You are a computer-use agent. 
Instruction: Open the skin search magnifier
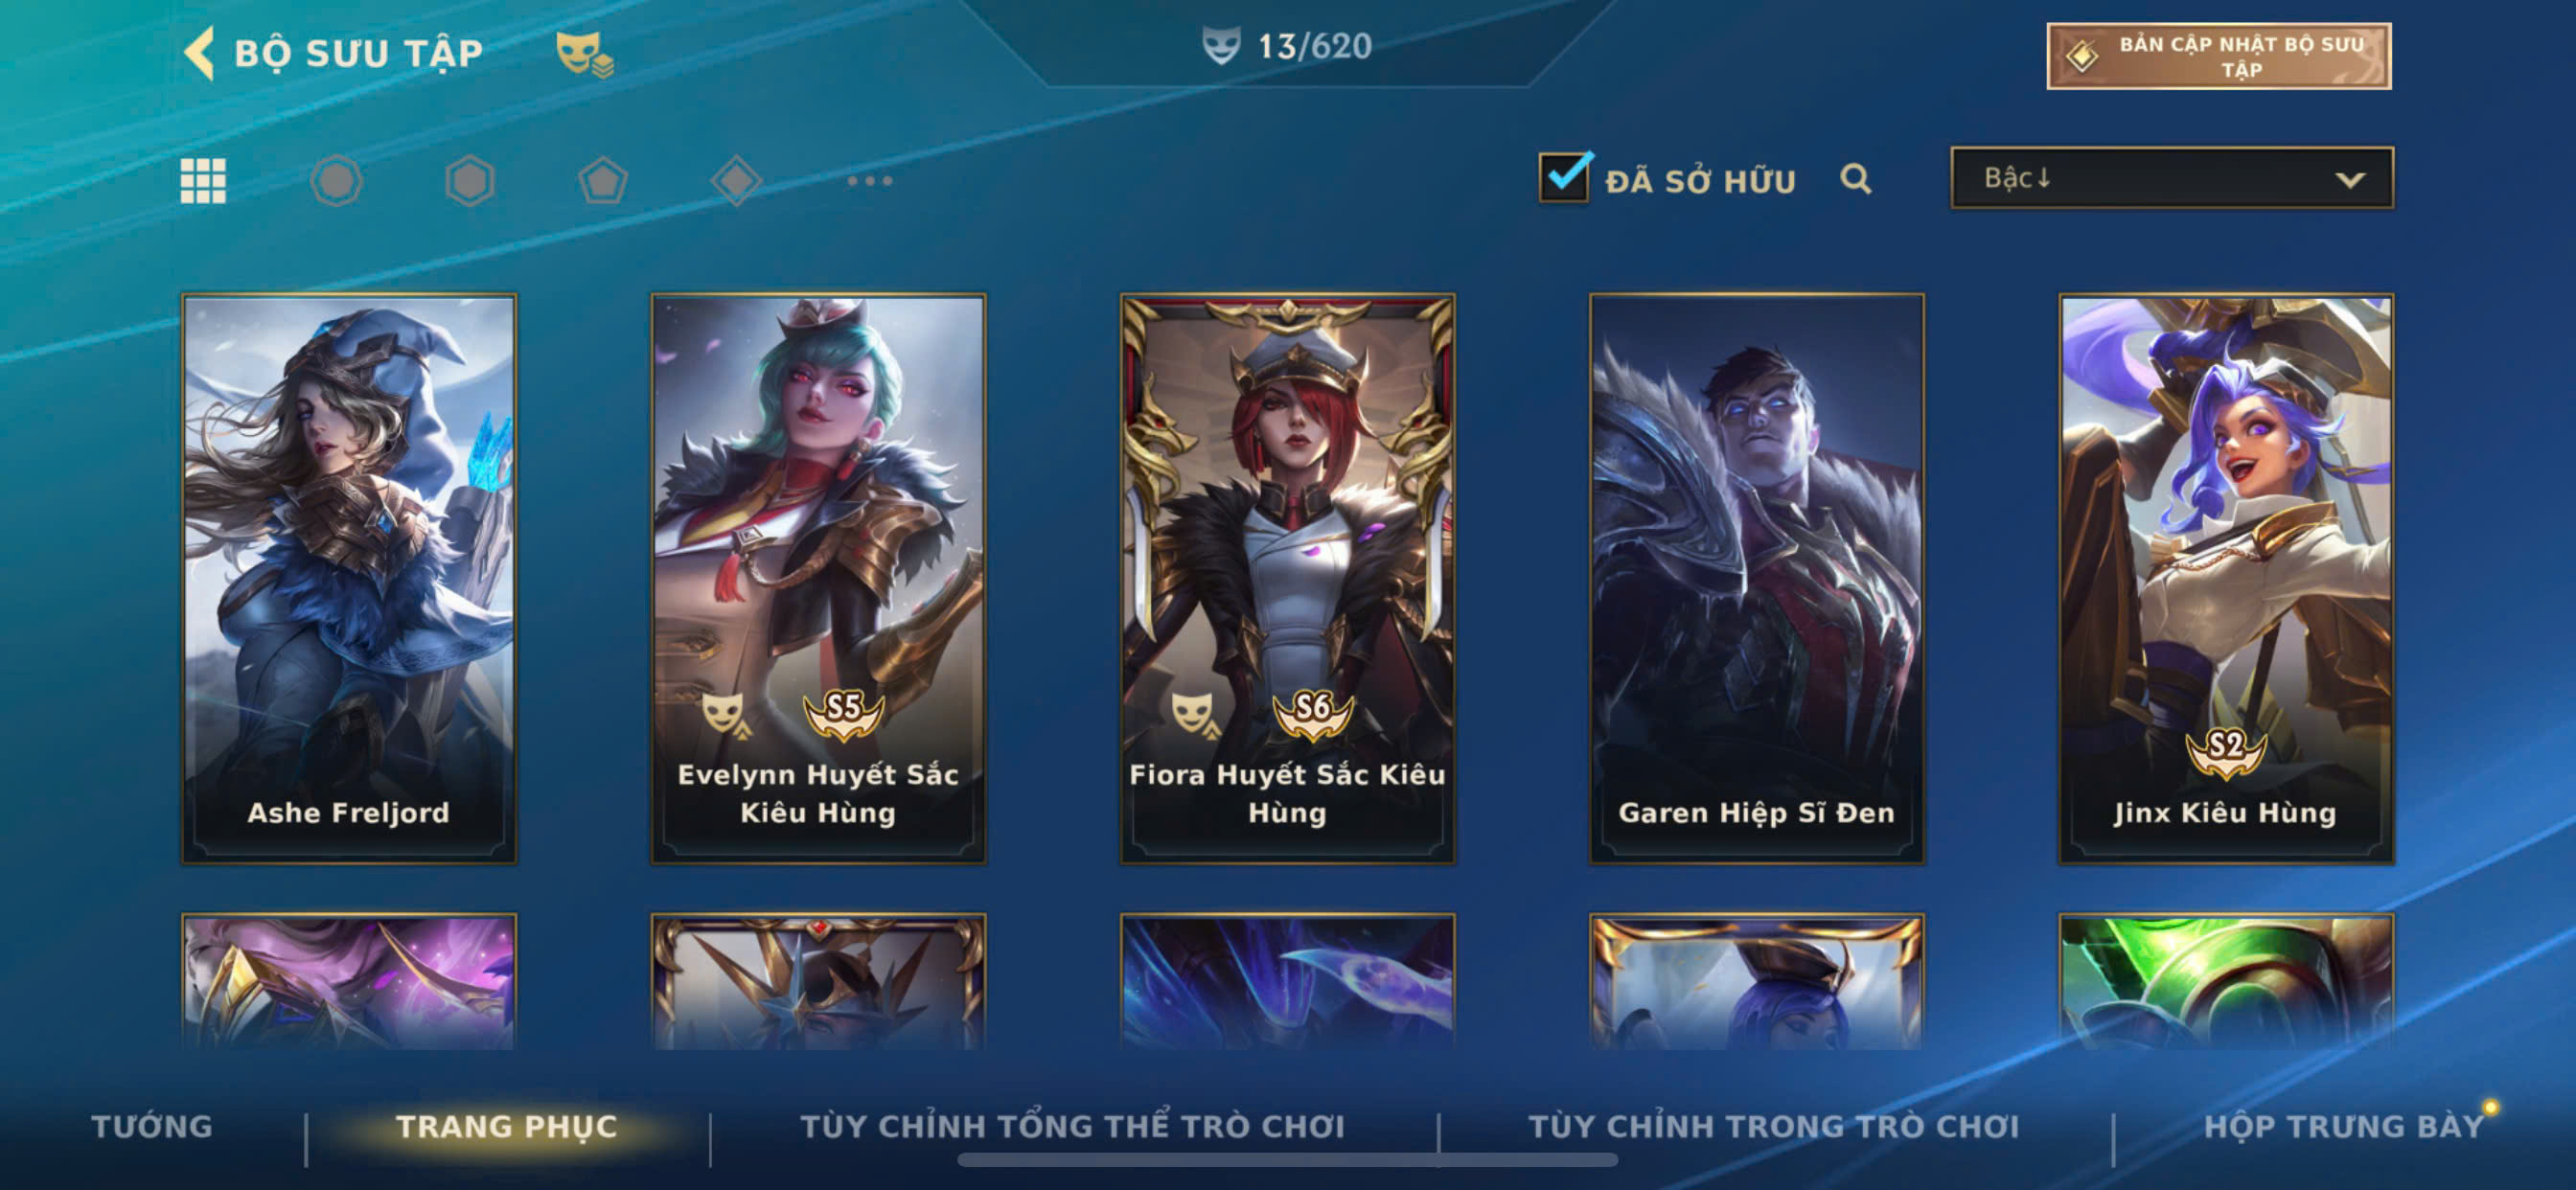point(1856,179)
